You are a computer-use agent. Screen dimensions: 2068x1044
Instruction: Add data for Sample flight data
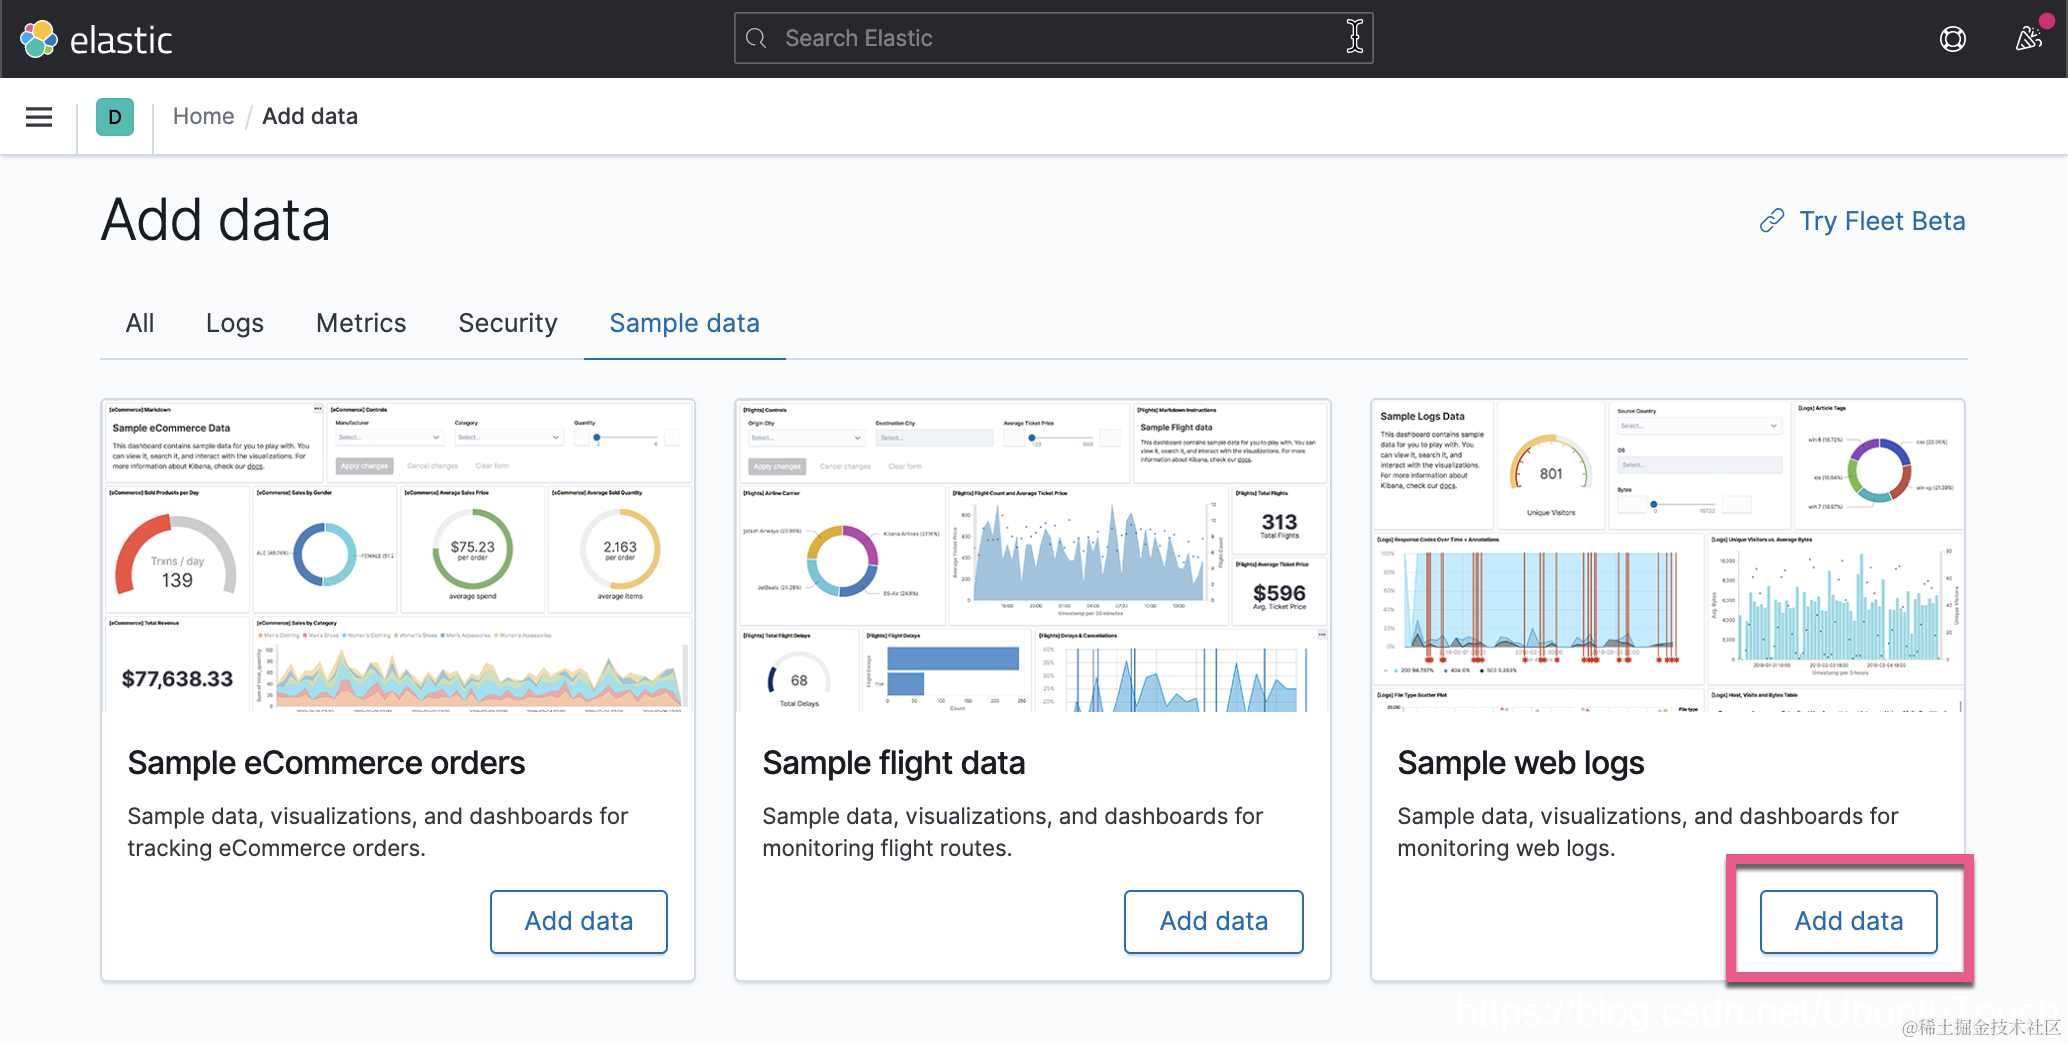[x=1214, y=921]
